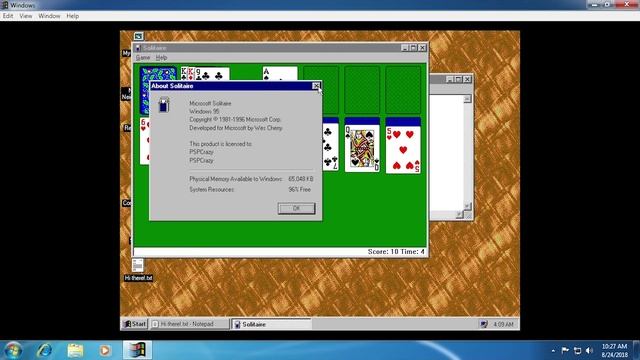Open the Windows 7 Start orb
Image resolution: width=640 pixels, height=360 pixels.
[12, 350]
